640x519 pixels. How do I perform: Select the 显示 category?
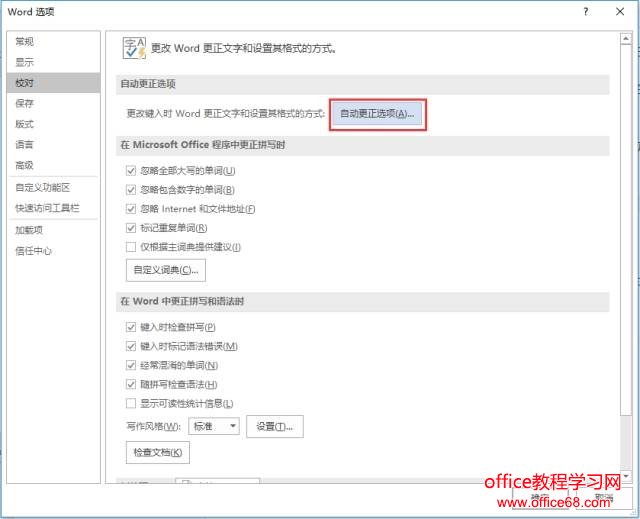pyautogui.click(x=53, y=62)
